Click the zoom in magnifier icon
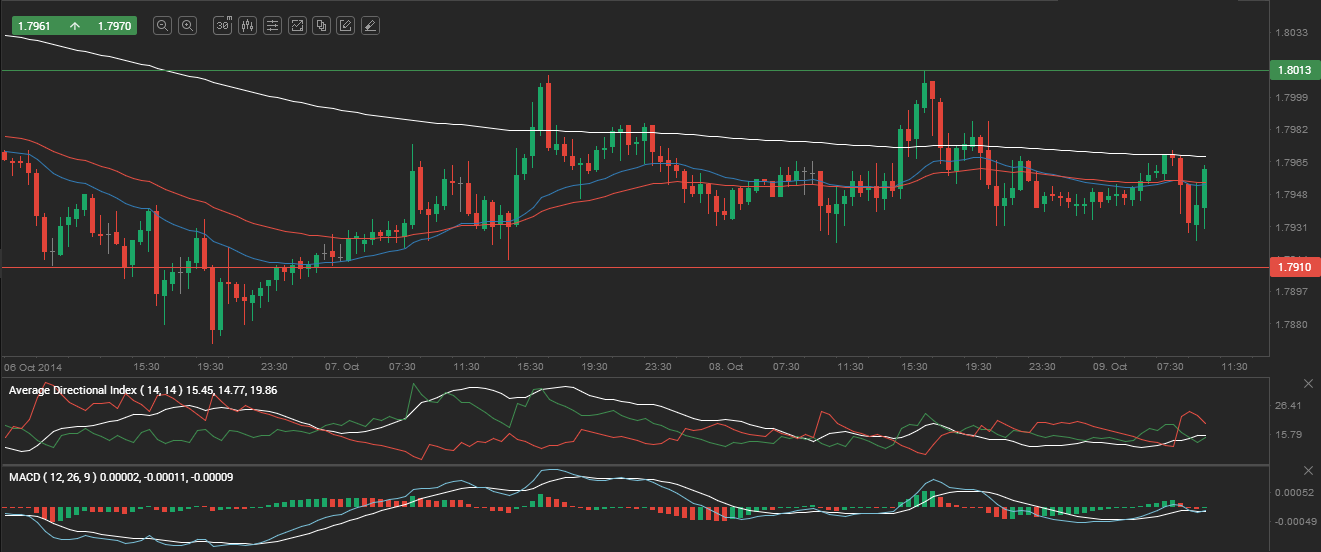This screenshot has width=1321, height=552. (x=187, y=26)
